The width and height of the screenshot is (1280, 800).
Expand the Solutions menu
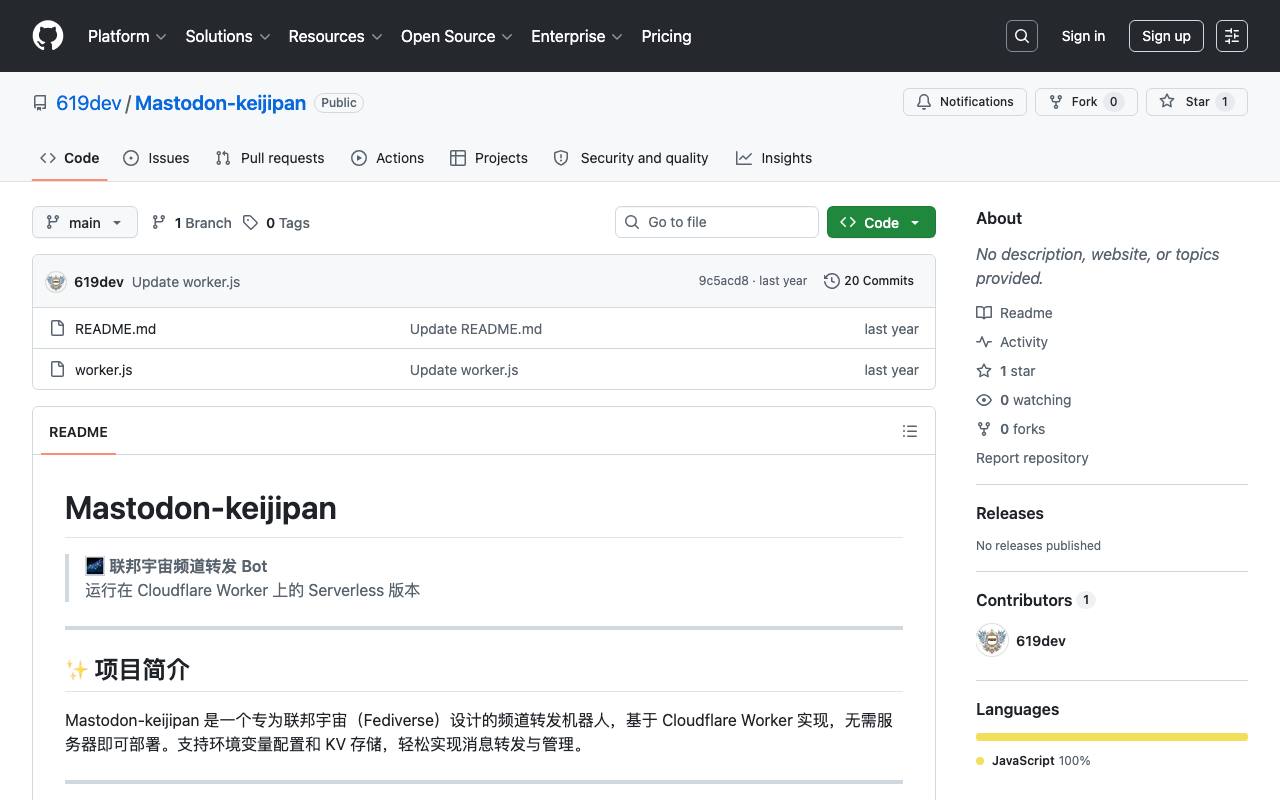[x=228, y=36]
